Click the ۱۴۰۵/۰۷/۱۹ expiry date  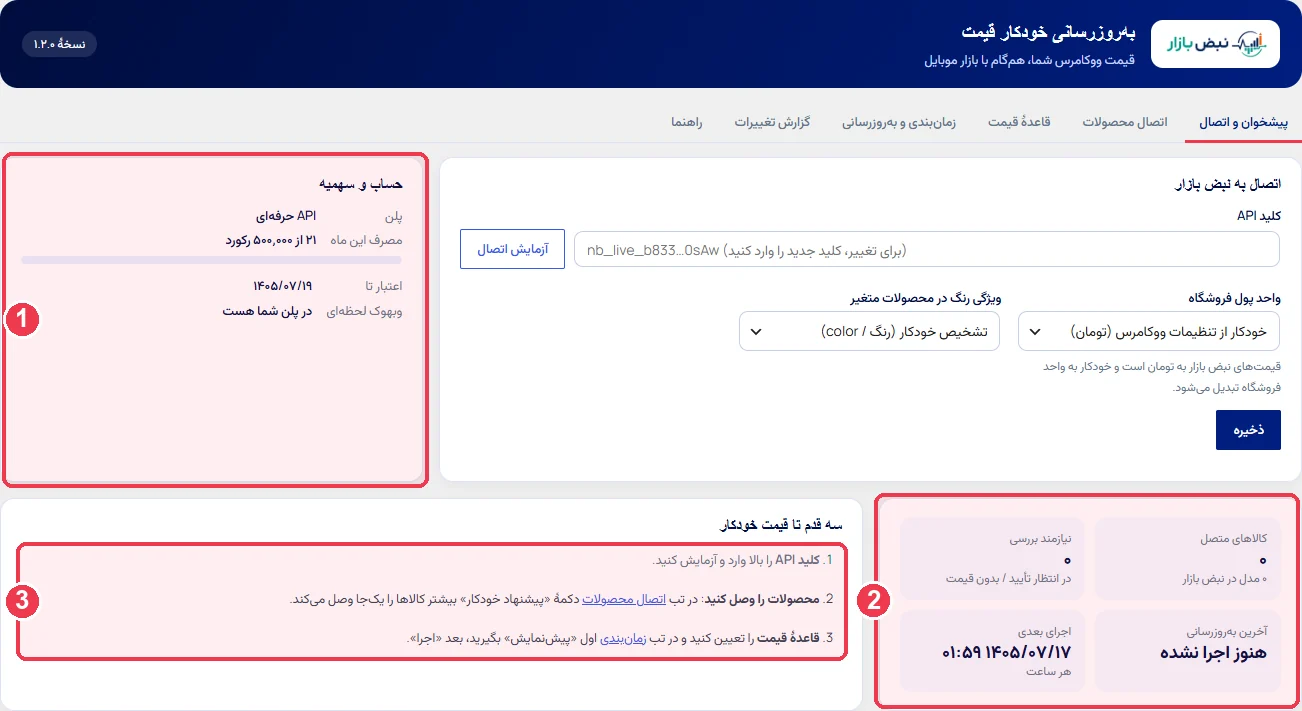coord(285,286)
